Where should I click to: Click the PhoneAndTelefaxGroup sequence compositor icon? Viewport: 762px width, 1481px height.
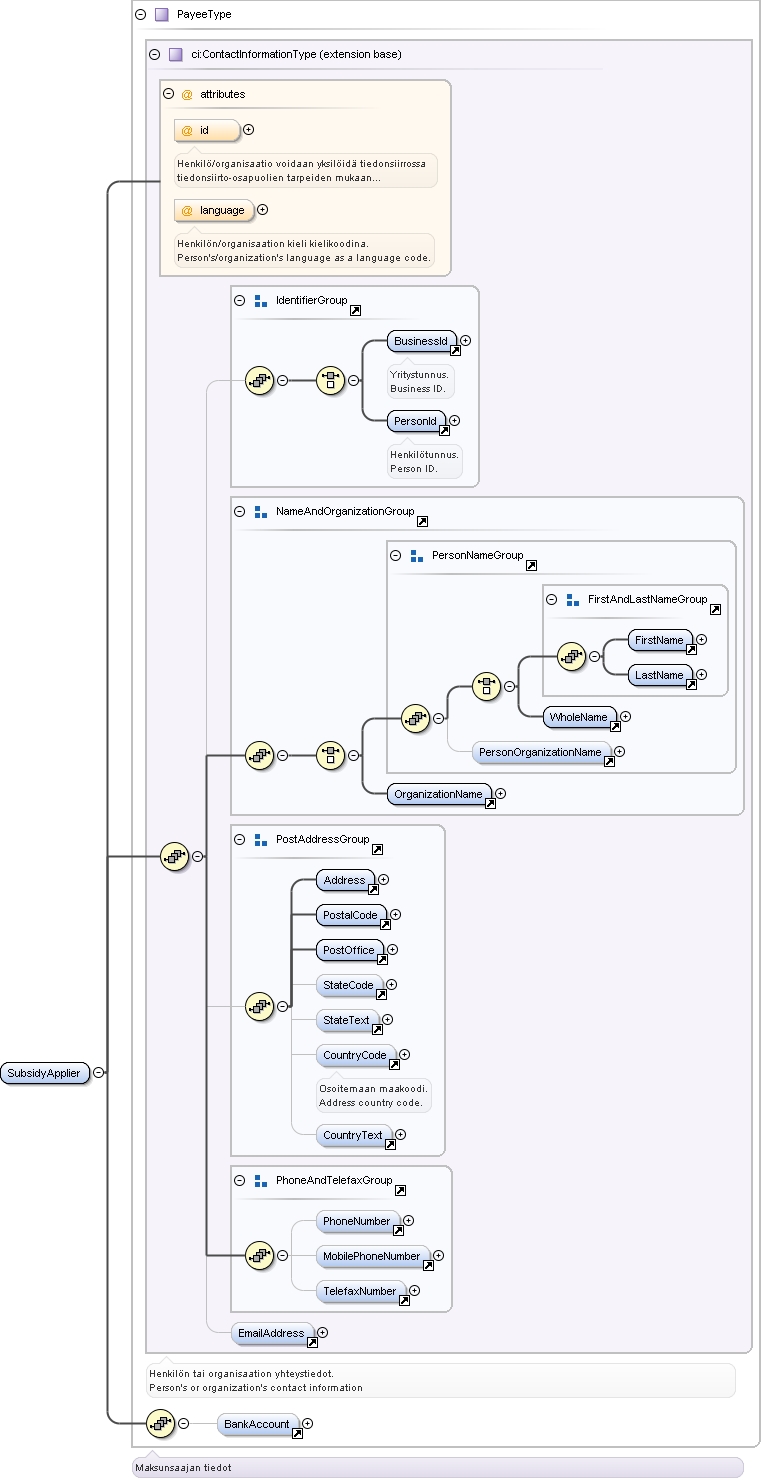260,1255
